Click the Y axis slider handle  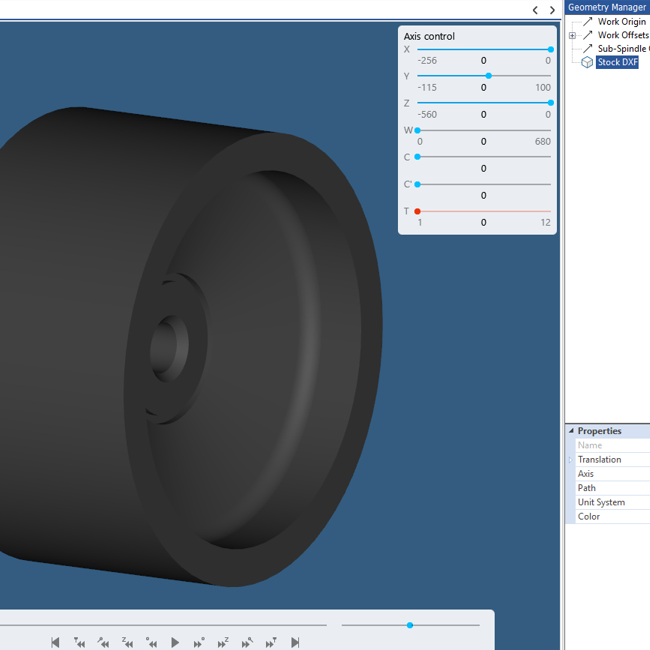tap(488, 76)
